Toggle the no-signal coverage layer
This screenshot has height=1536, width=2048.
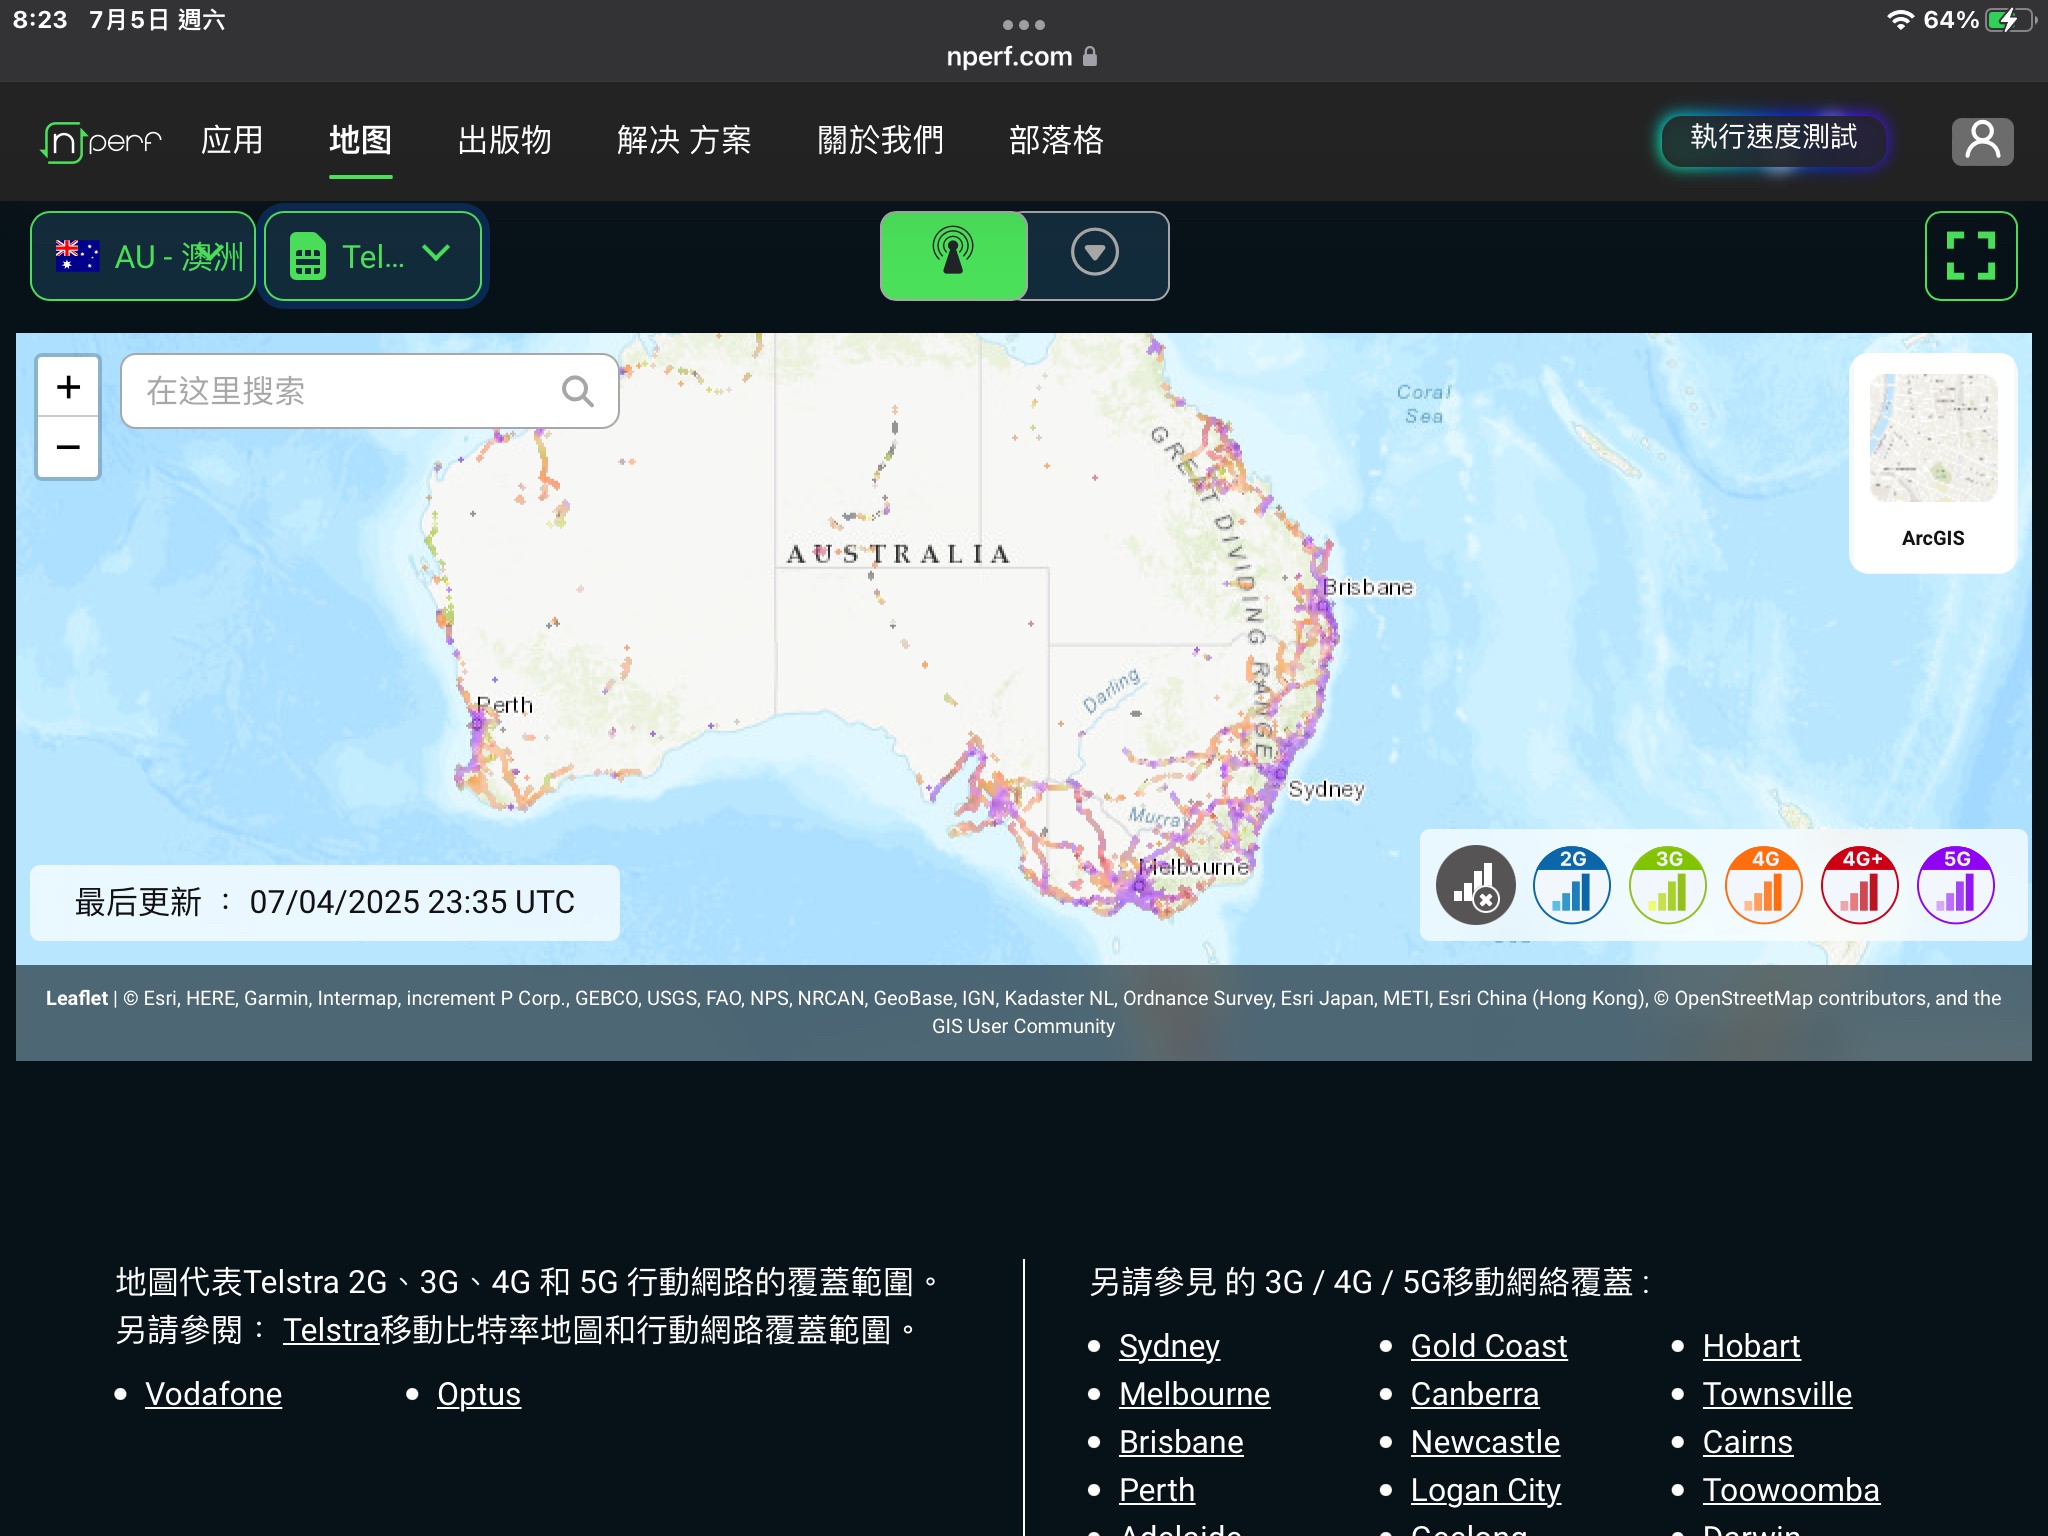[x=1476, y=885]
